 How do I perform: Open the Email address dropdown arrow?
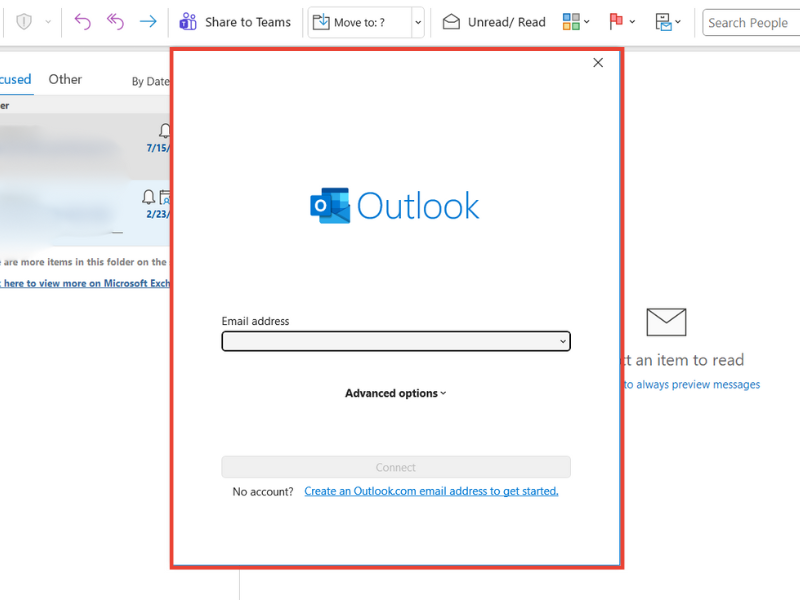563,342
